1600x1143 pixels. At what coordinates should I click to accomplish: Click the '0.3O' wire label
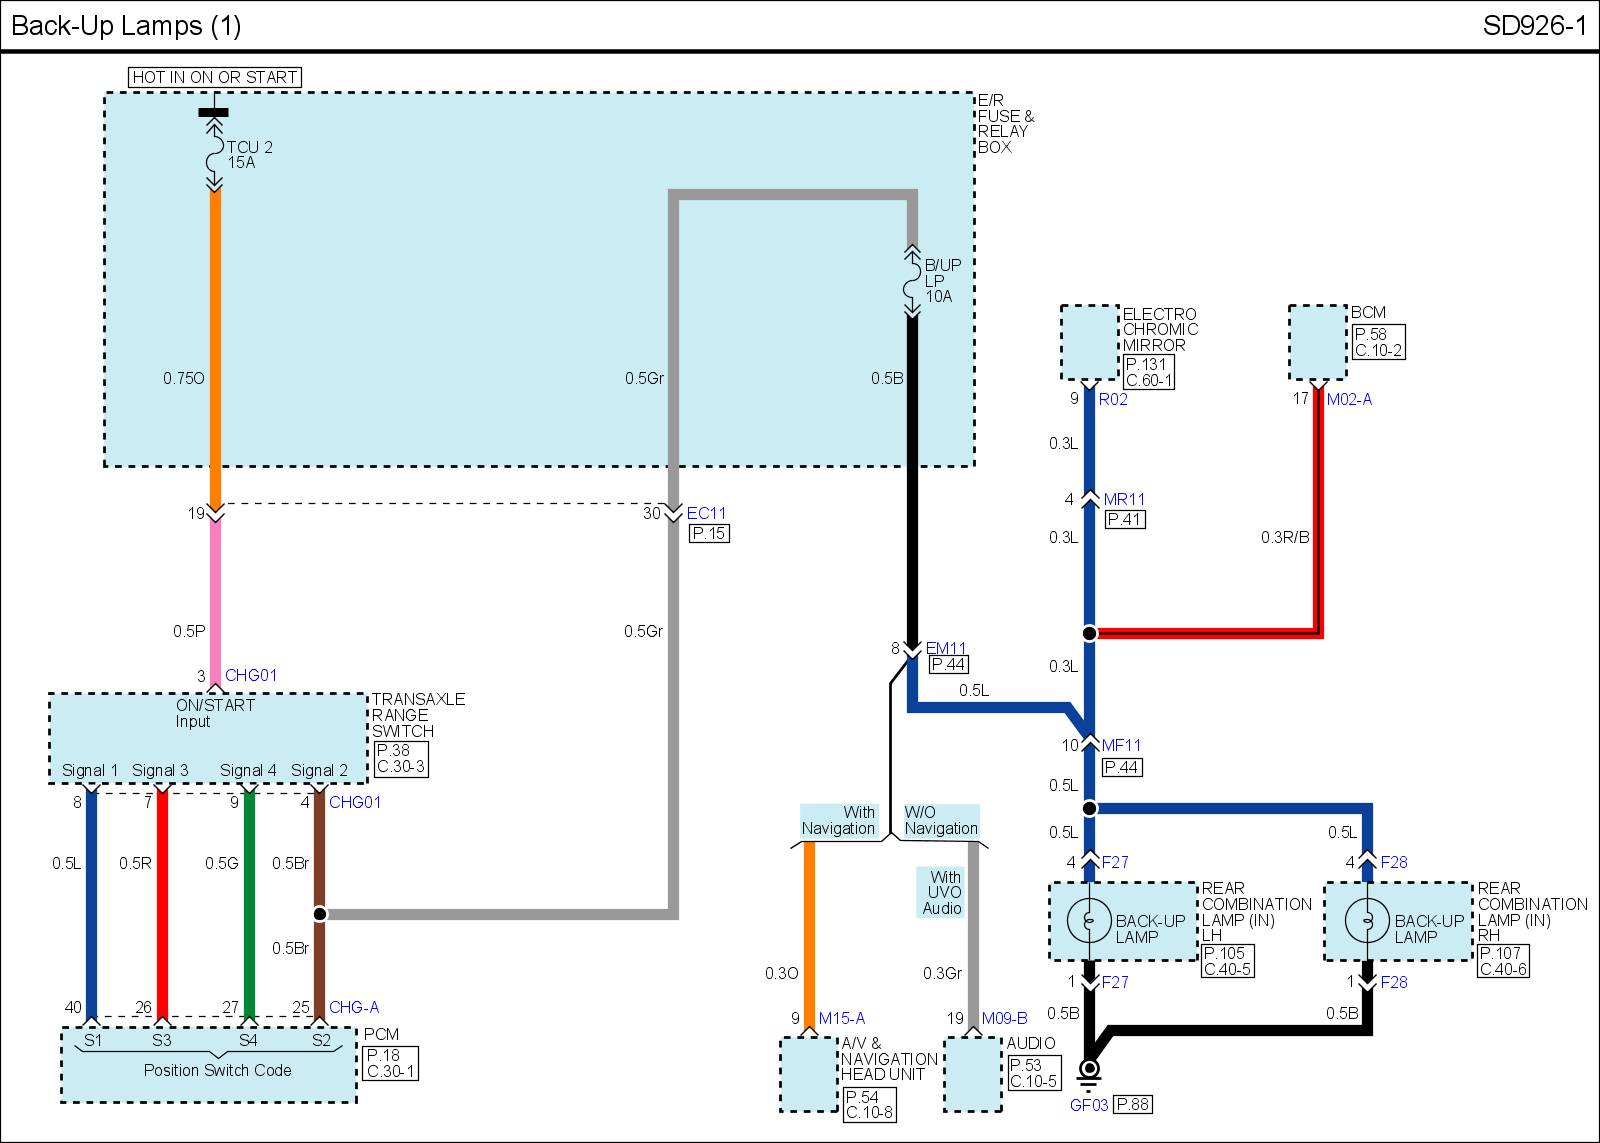click(782, 973)
